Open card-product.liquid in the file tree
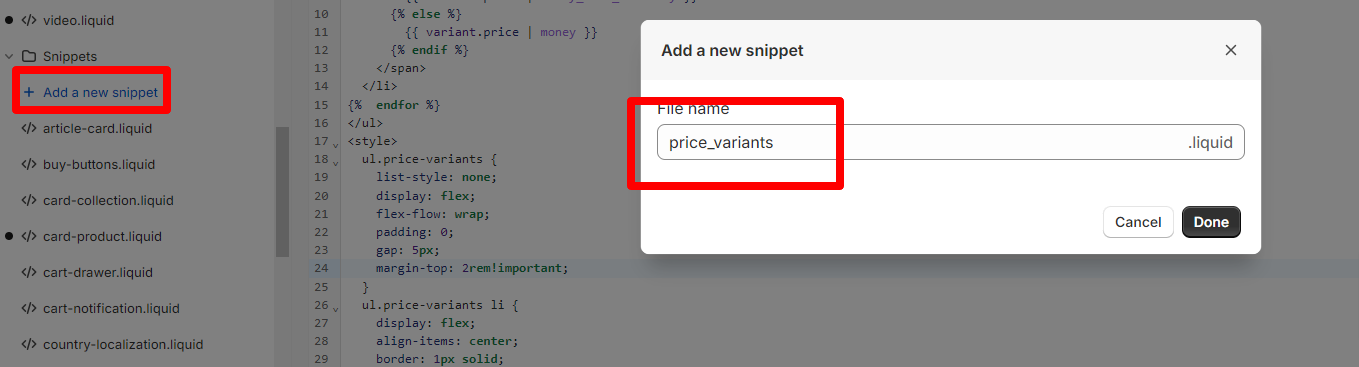 [x=102, y=236]
